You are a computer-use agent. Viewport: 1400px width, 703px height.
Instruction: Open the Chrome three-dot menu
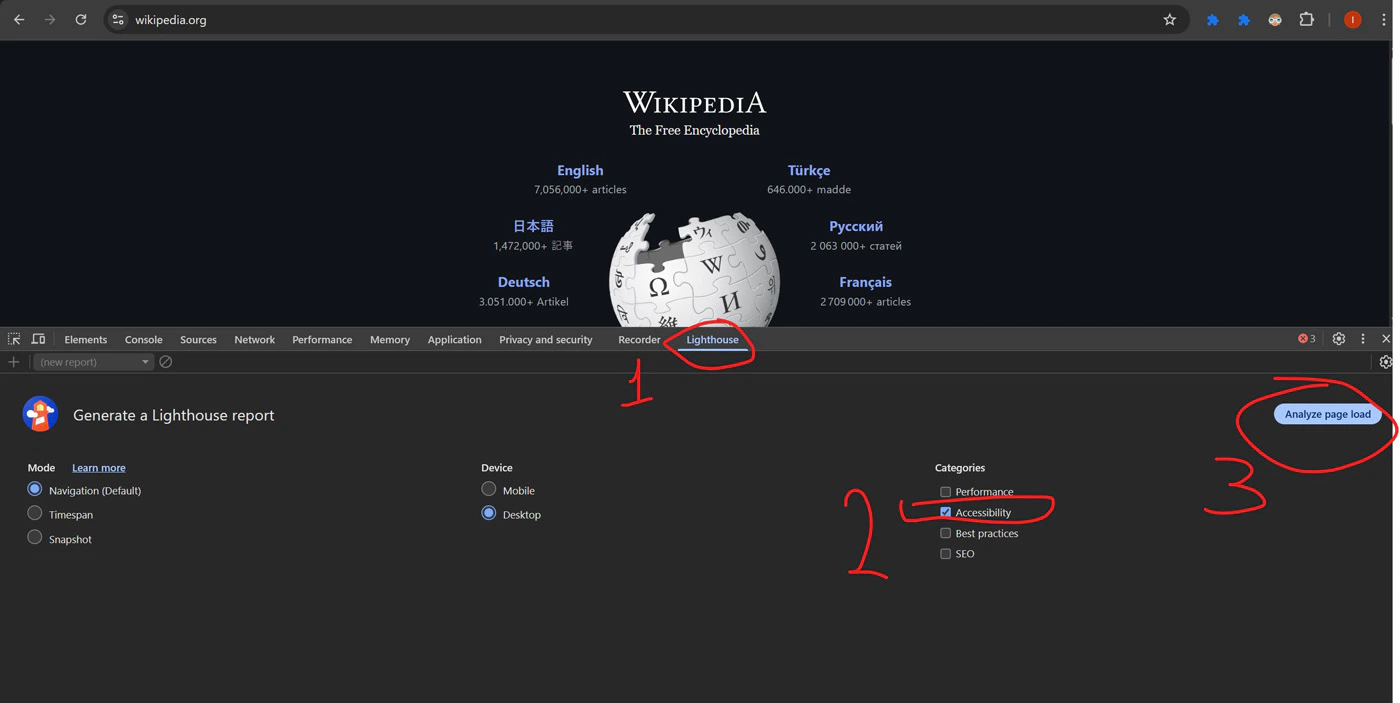tap(1384, 19)
